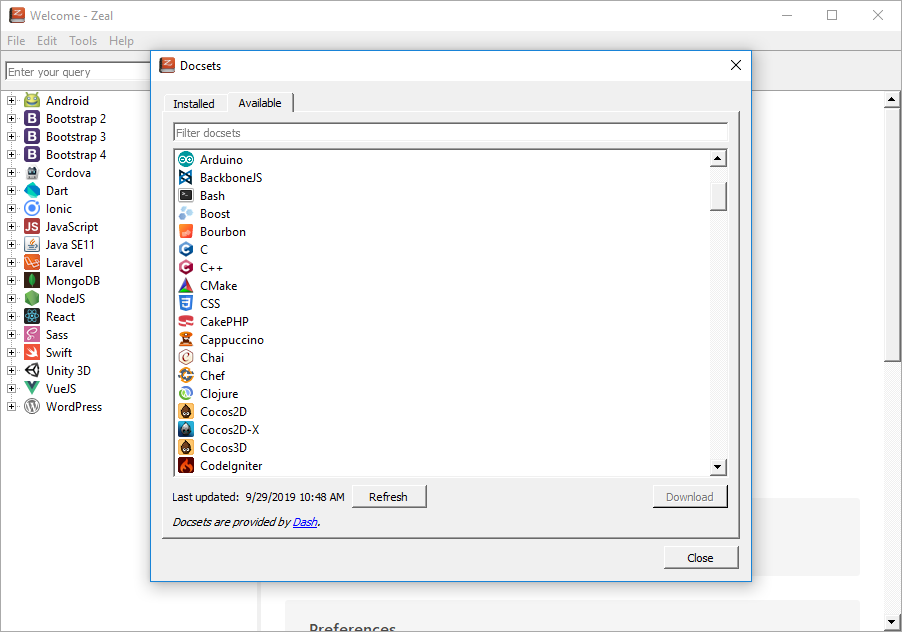Select the C docset row

click(x=442, y=249)
